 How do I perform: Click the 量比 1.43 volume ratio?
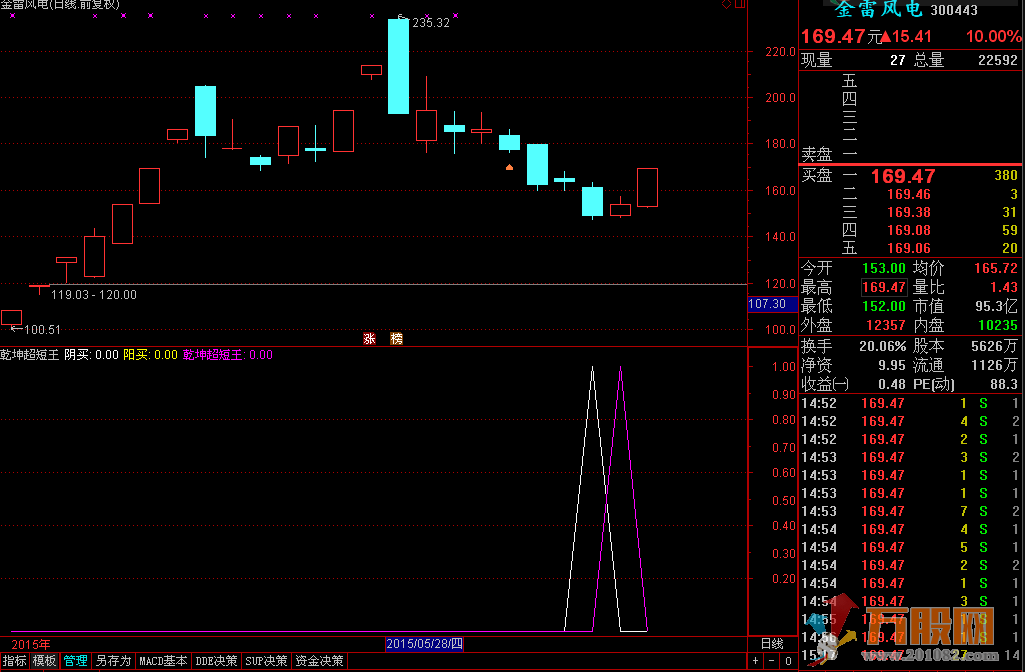tap(1004, 287)
